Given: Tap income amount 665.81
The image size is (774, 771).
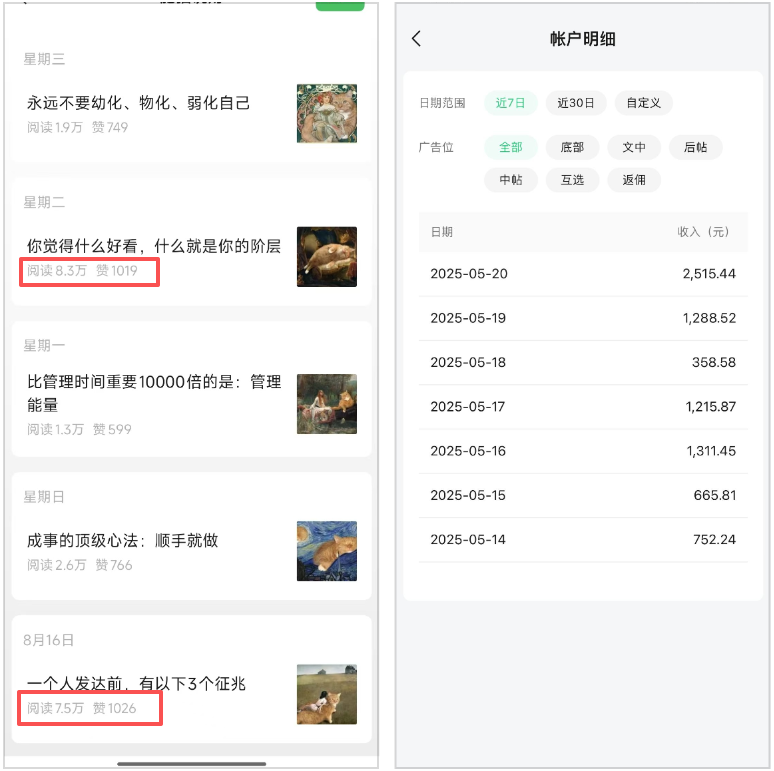Looking at the screenshot, I should (714, 496).
